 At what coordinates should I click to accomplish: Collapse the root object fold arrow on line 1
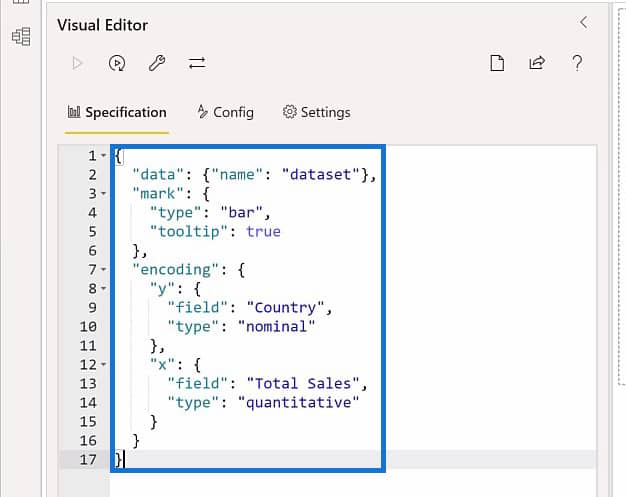tap(103, 155)
